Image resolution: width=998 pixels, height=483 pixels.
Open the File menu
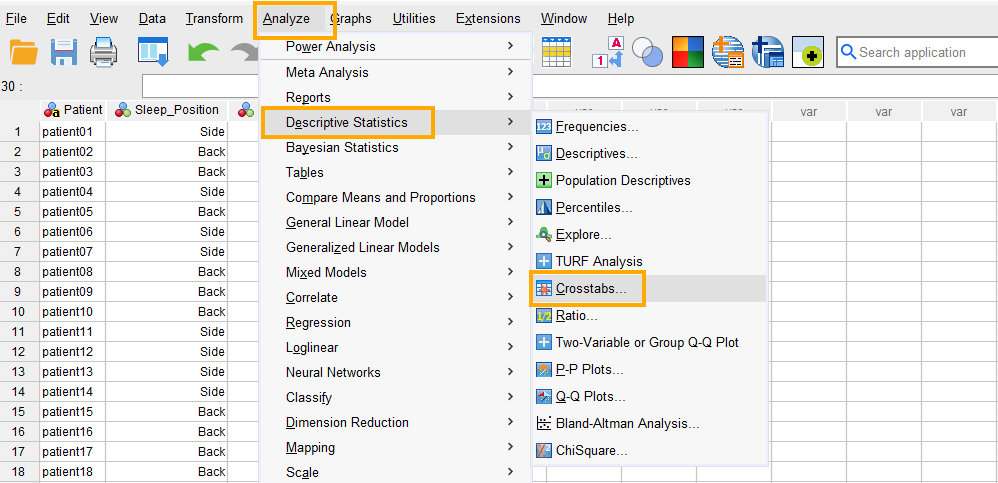[x=16, y=18]
